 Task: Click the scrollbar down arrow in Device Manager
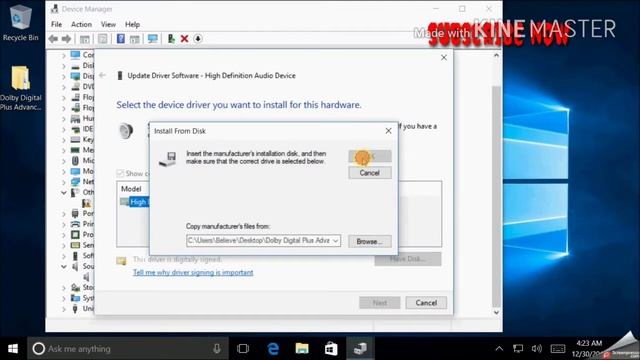click(496, 313)
